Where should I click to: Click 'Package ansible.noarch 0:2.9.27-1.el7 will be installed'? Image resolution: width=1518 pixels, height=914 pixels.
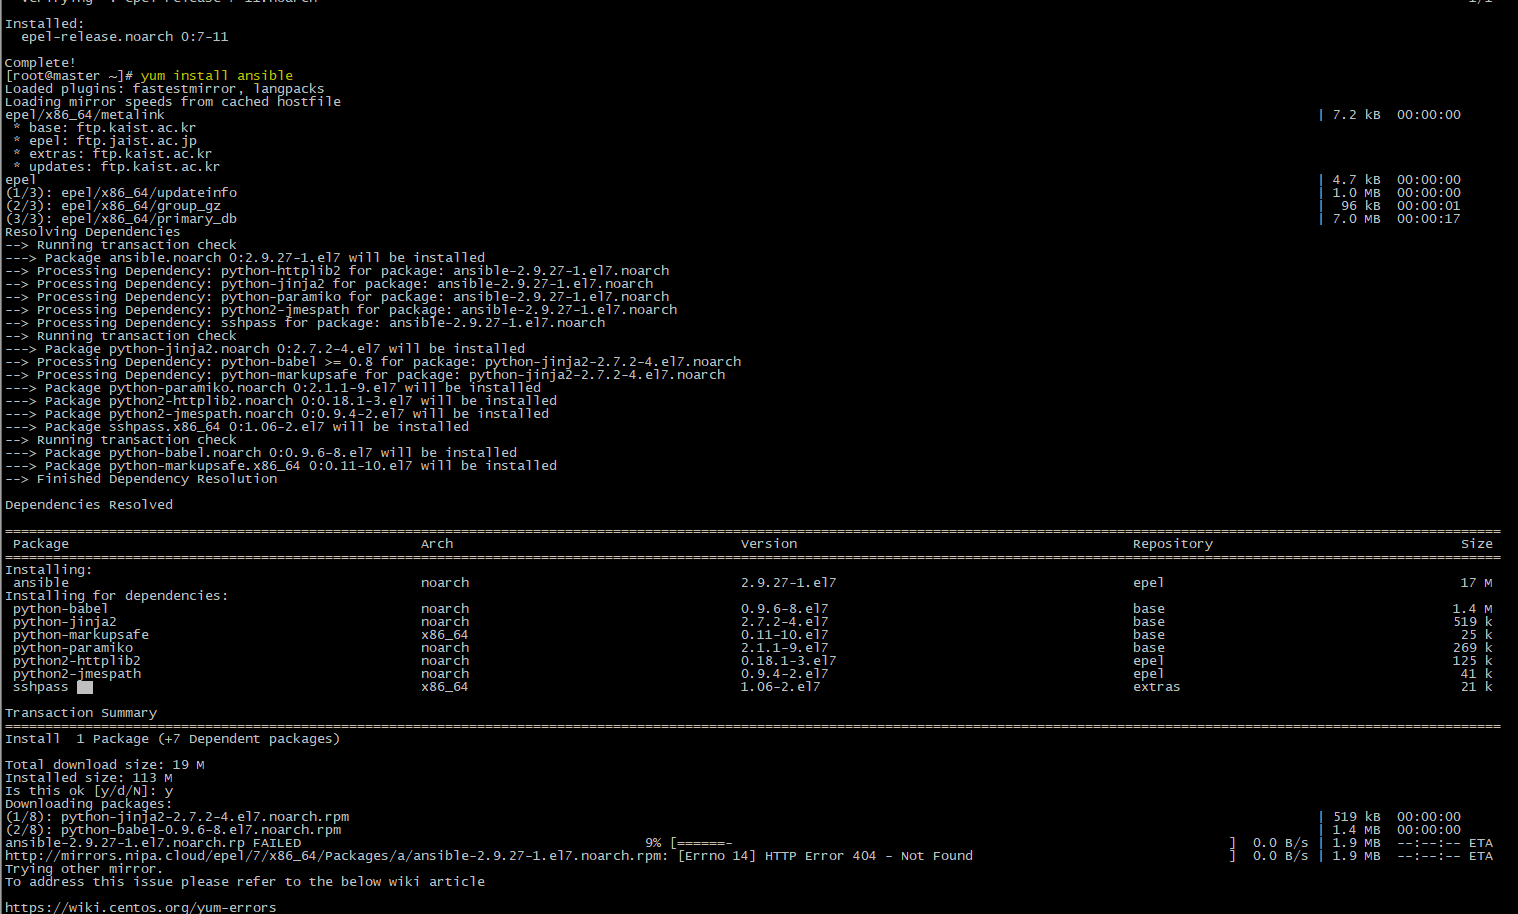point(265,258)
